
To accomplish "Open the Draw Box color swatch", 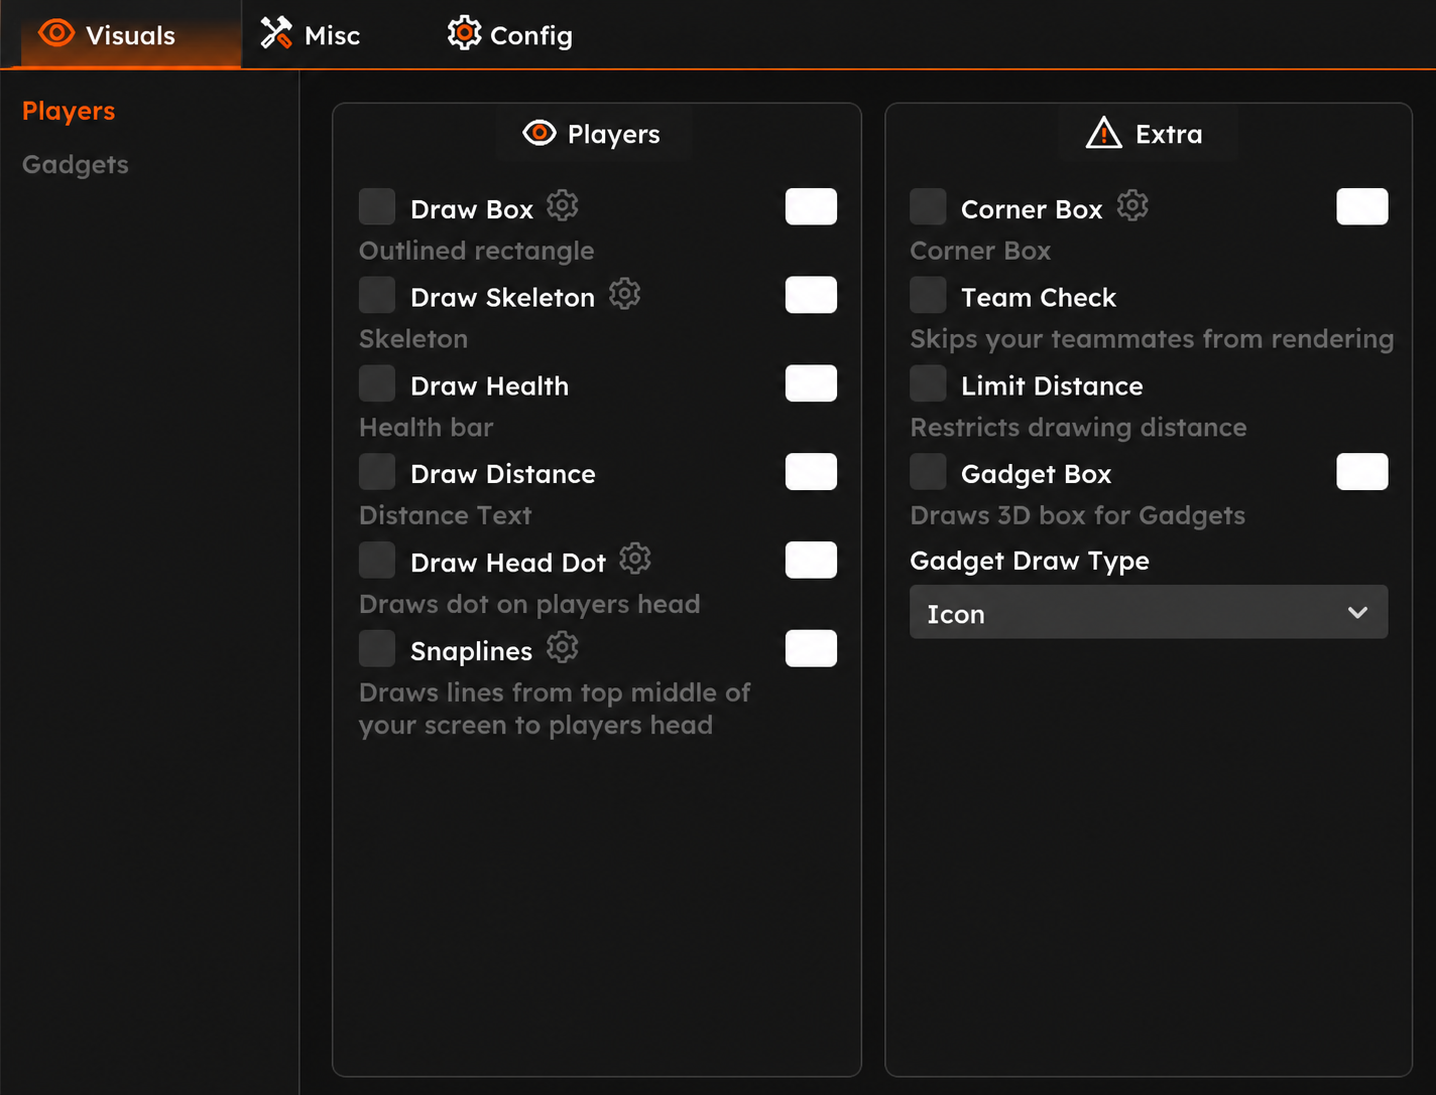I will pos(811,207).
